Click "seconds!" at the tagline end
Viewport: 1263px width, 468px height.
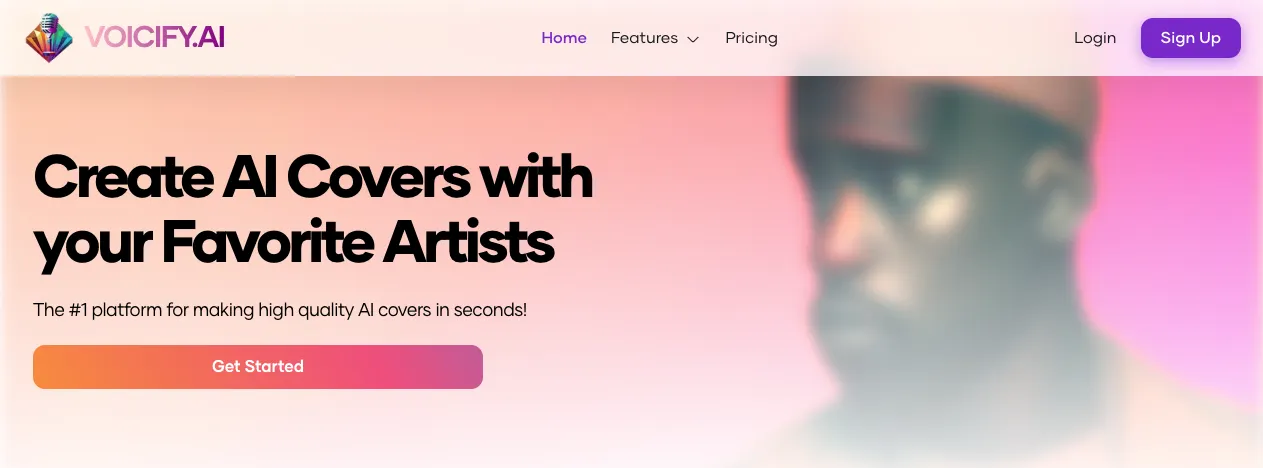pos(490,310)
